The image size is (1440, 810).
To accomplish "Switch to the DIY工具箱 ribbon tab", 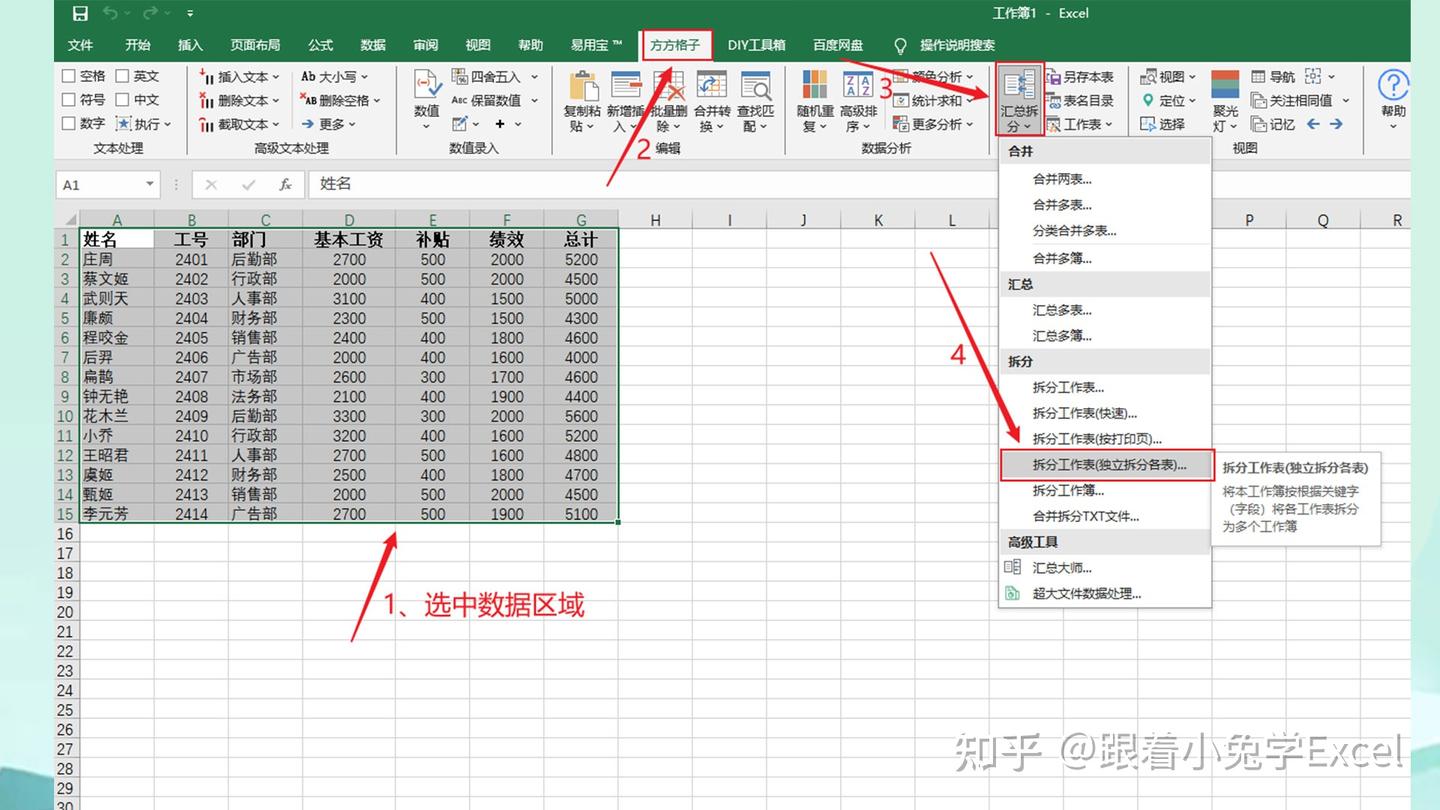I will (757, 44).
